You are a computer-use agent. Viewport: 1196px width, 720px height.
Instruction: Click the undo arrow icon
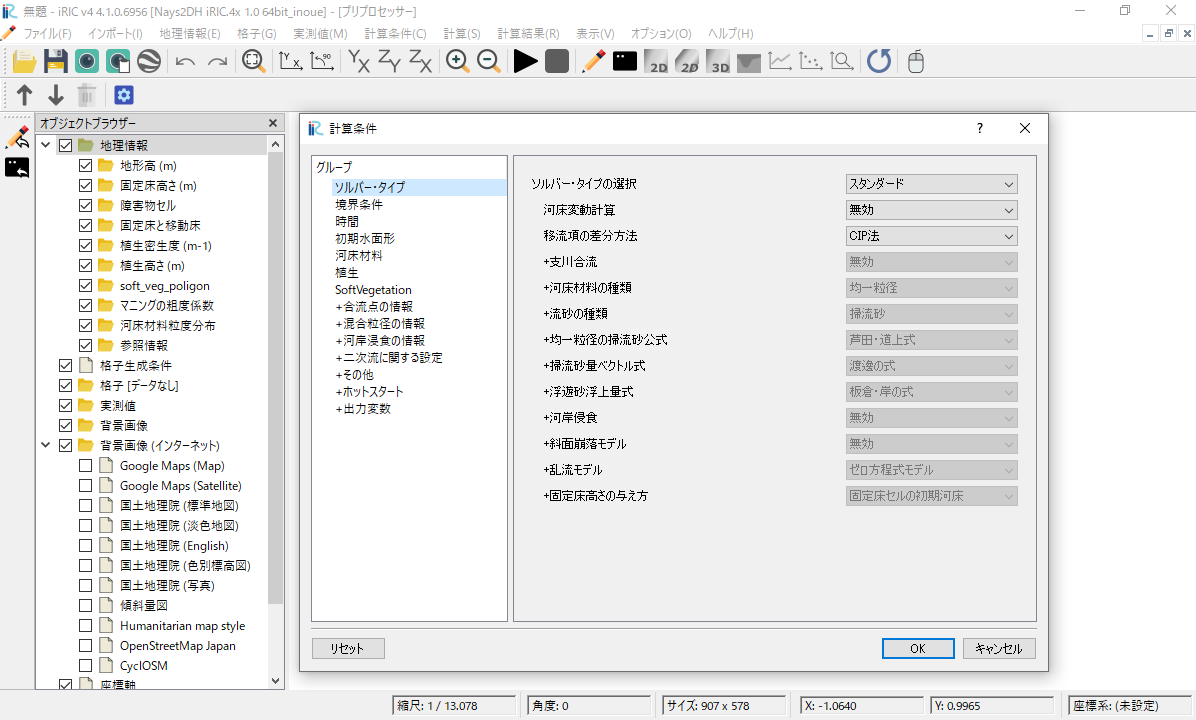click(x=185, y=62)
